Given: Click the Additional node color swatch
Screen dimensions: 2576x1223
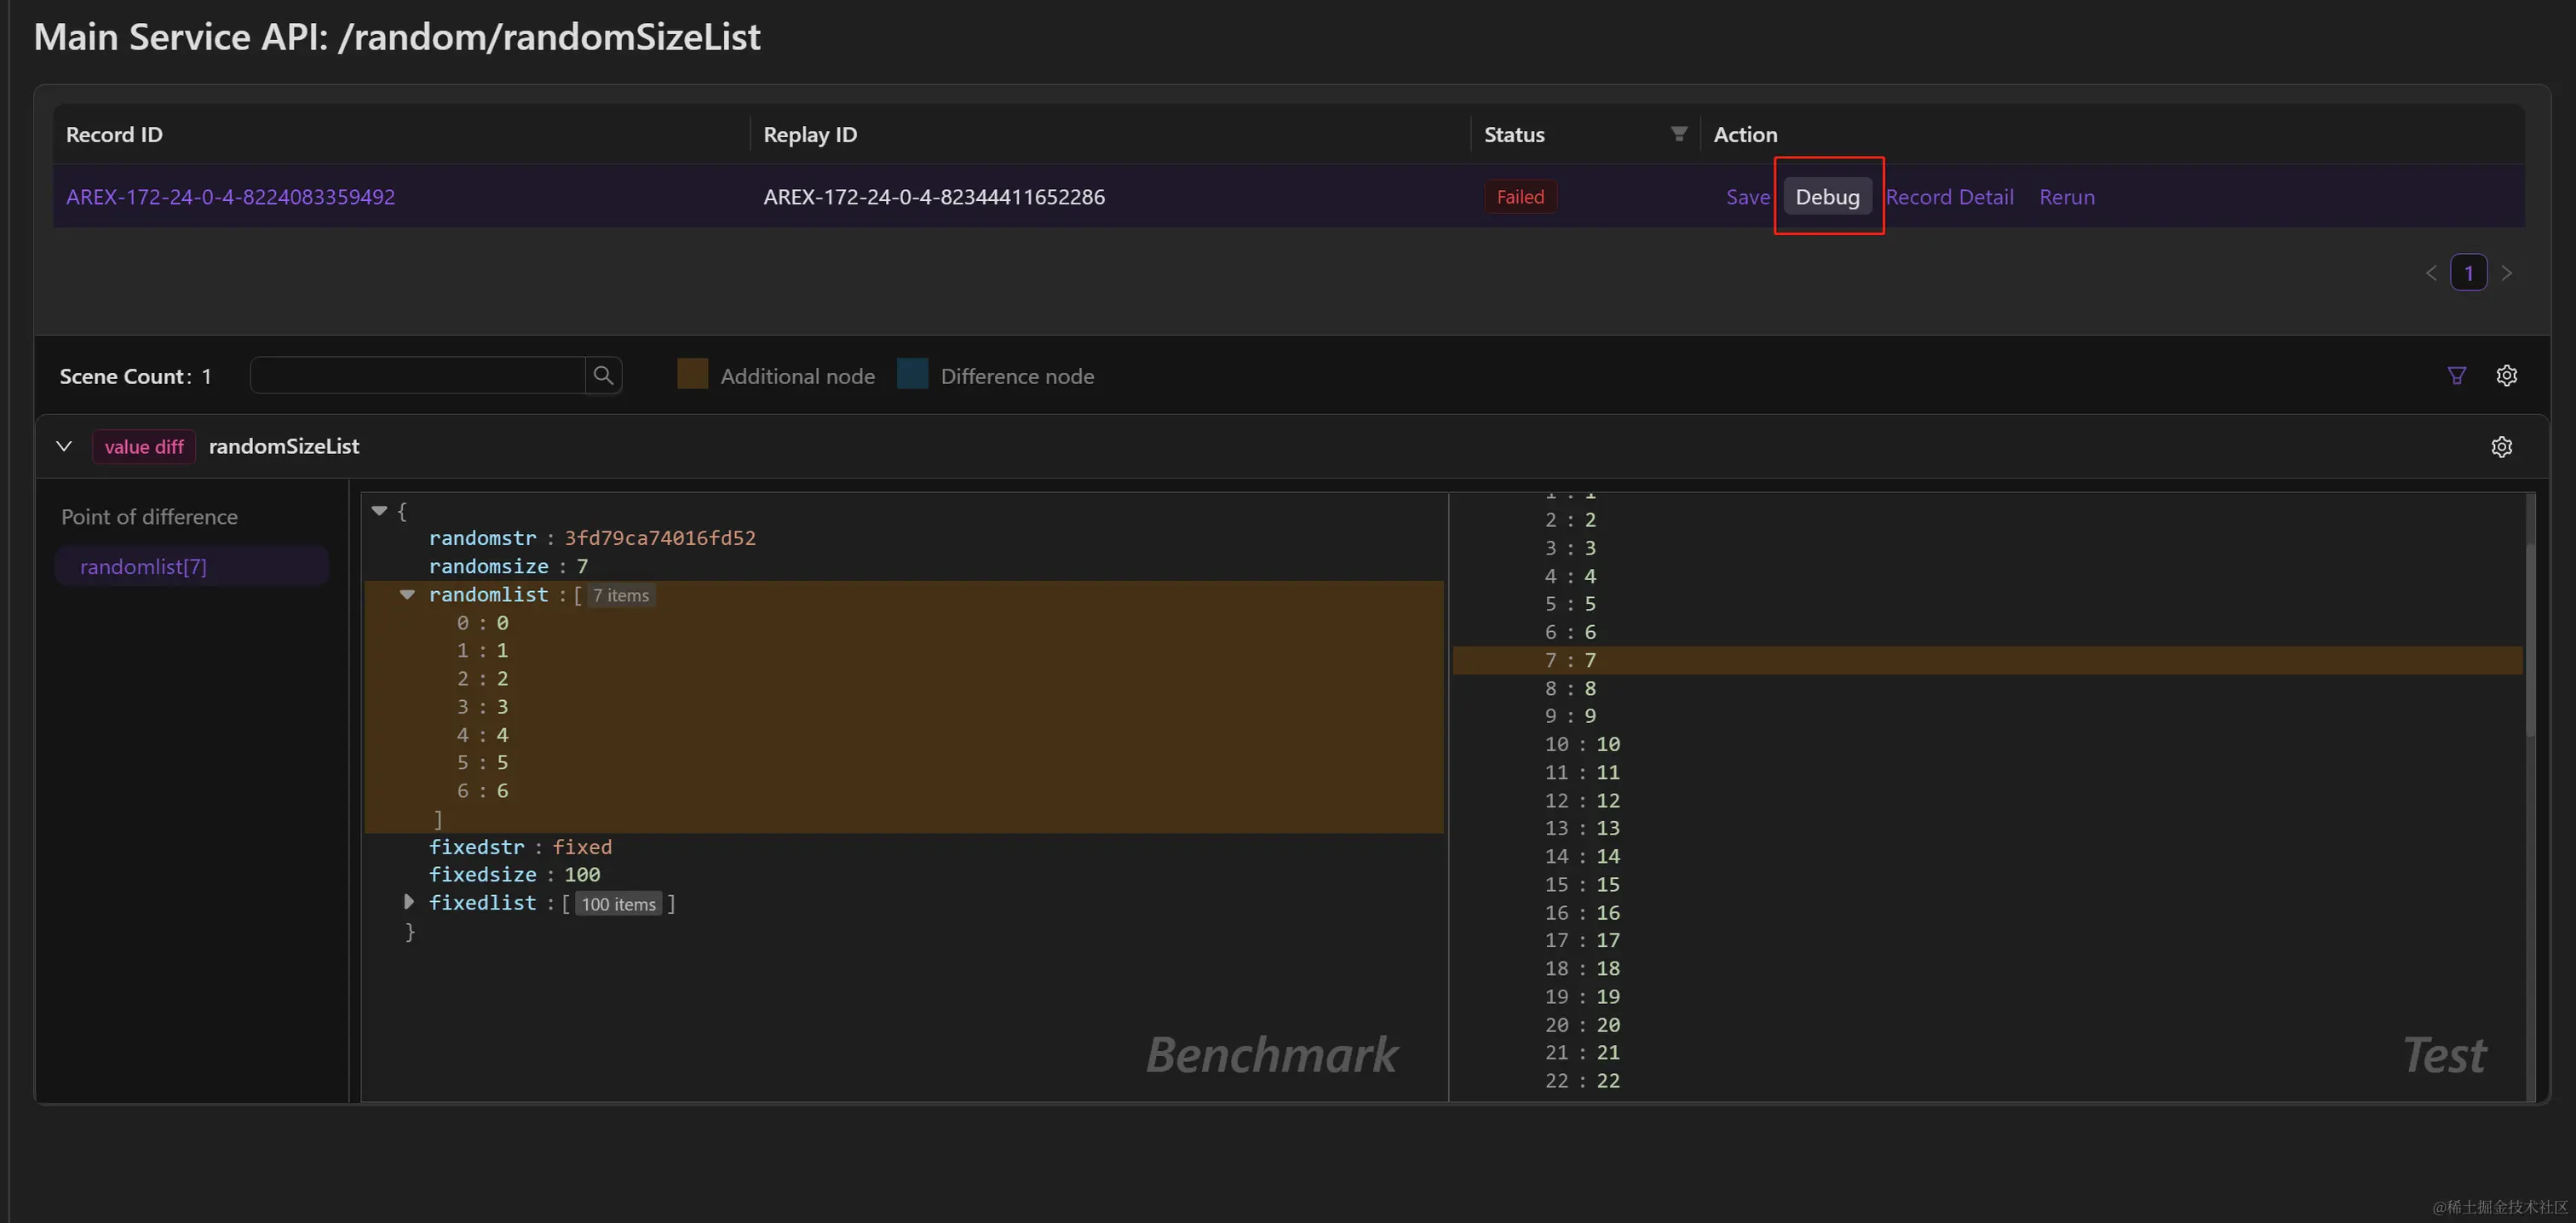Looking at the screenshot, I should (692, 374).
